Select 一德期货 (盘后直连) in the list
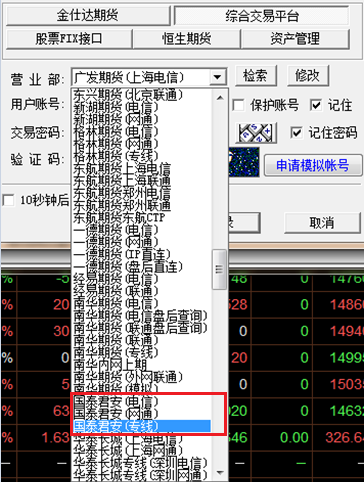The width and height of the screenshot is (364, 482). [142, 267]
